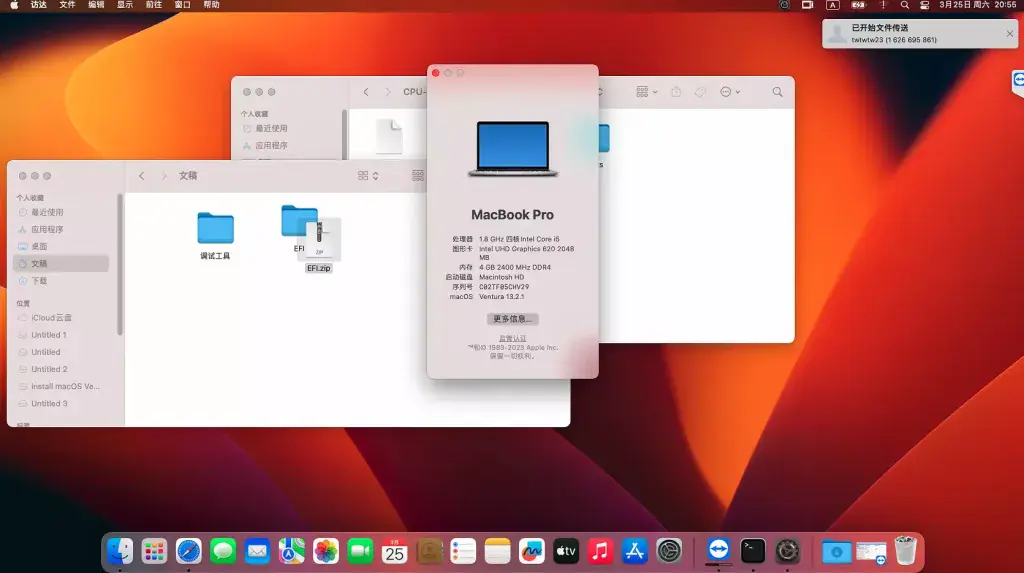
Task: Select 应用程序 in the CPU window sidebar
Action: pyautogui.click(x=271, y=146)
